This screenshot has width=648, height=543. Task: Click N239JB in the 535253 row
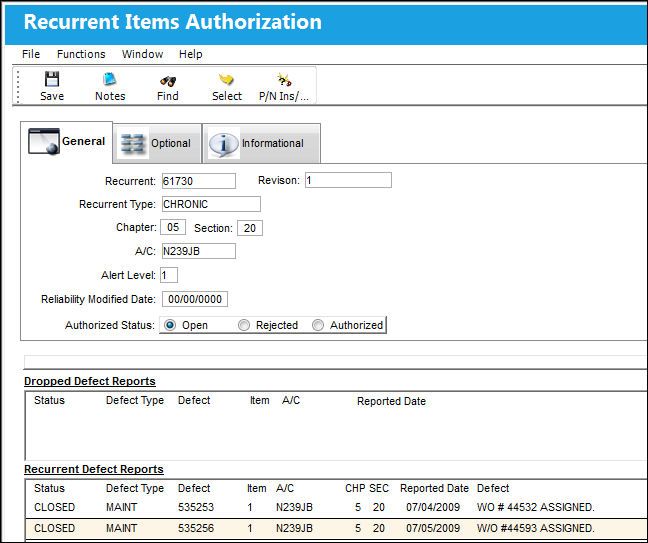[294, 507]
